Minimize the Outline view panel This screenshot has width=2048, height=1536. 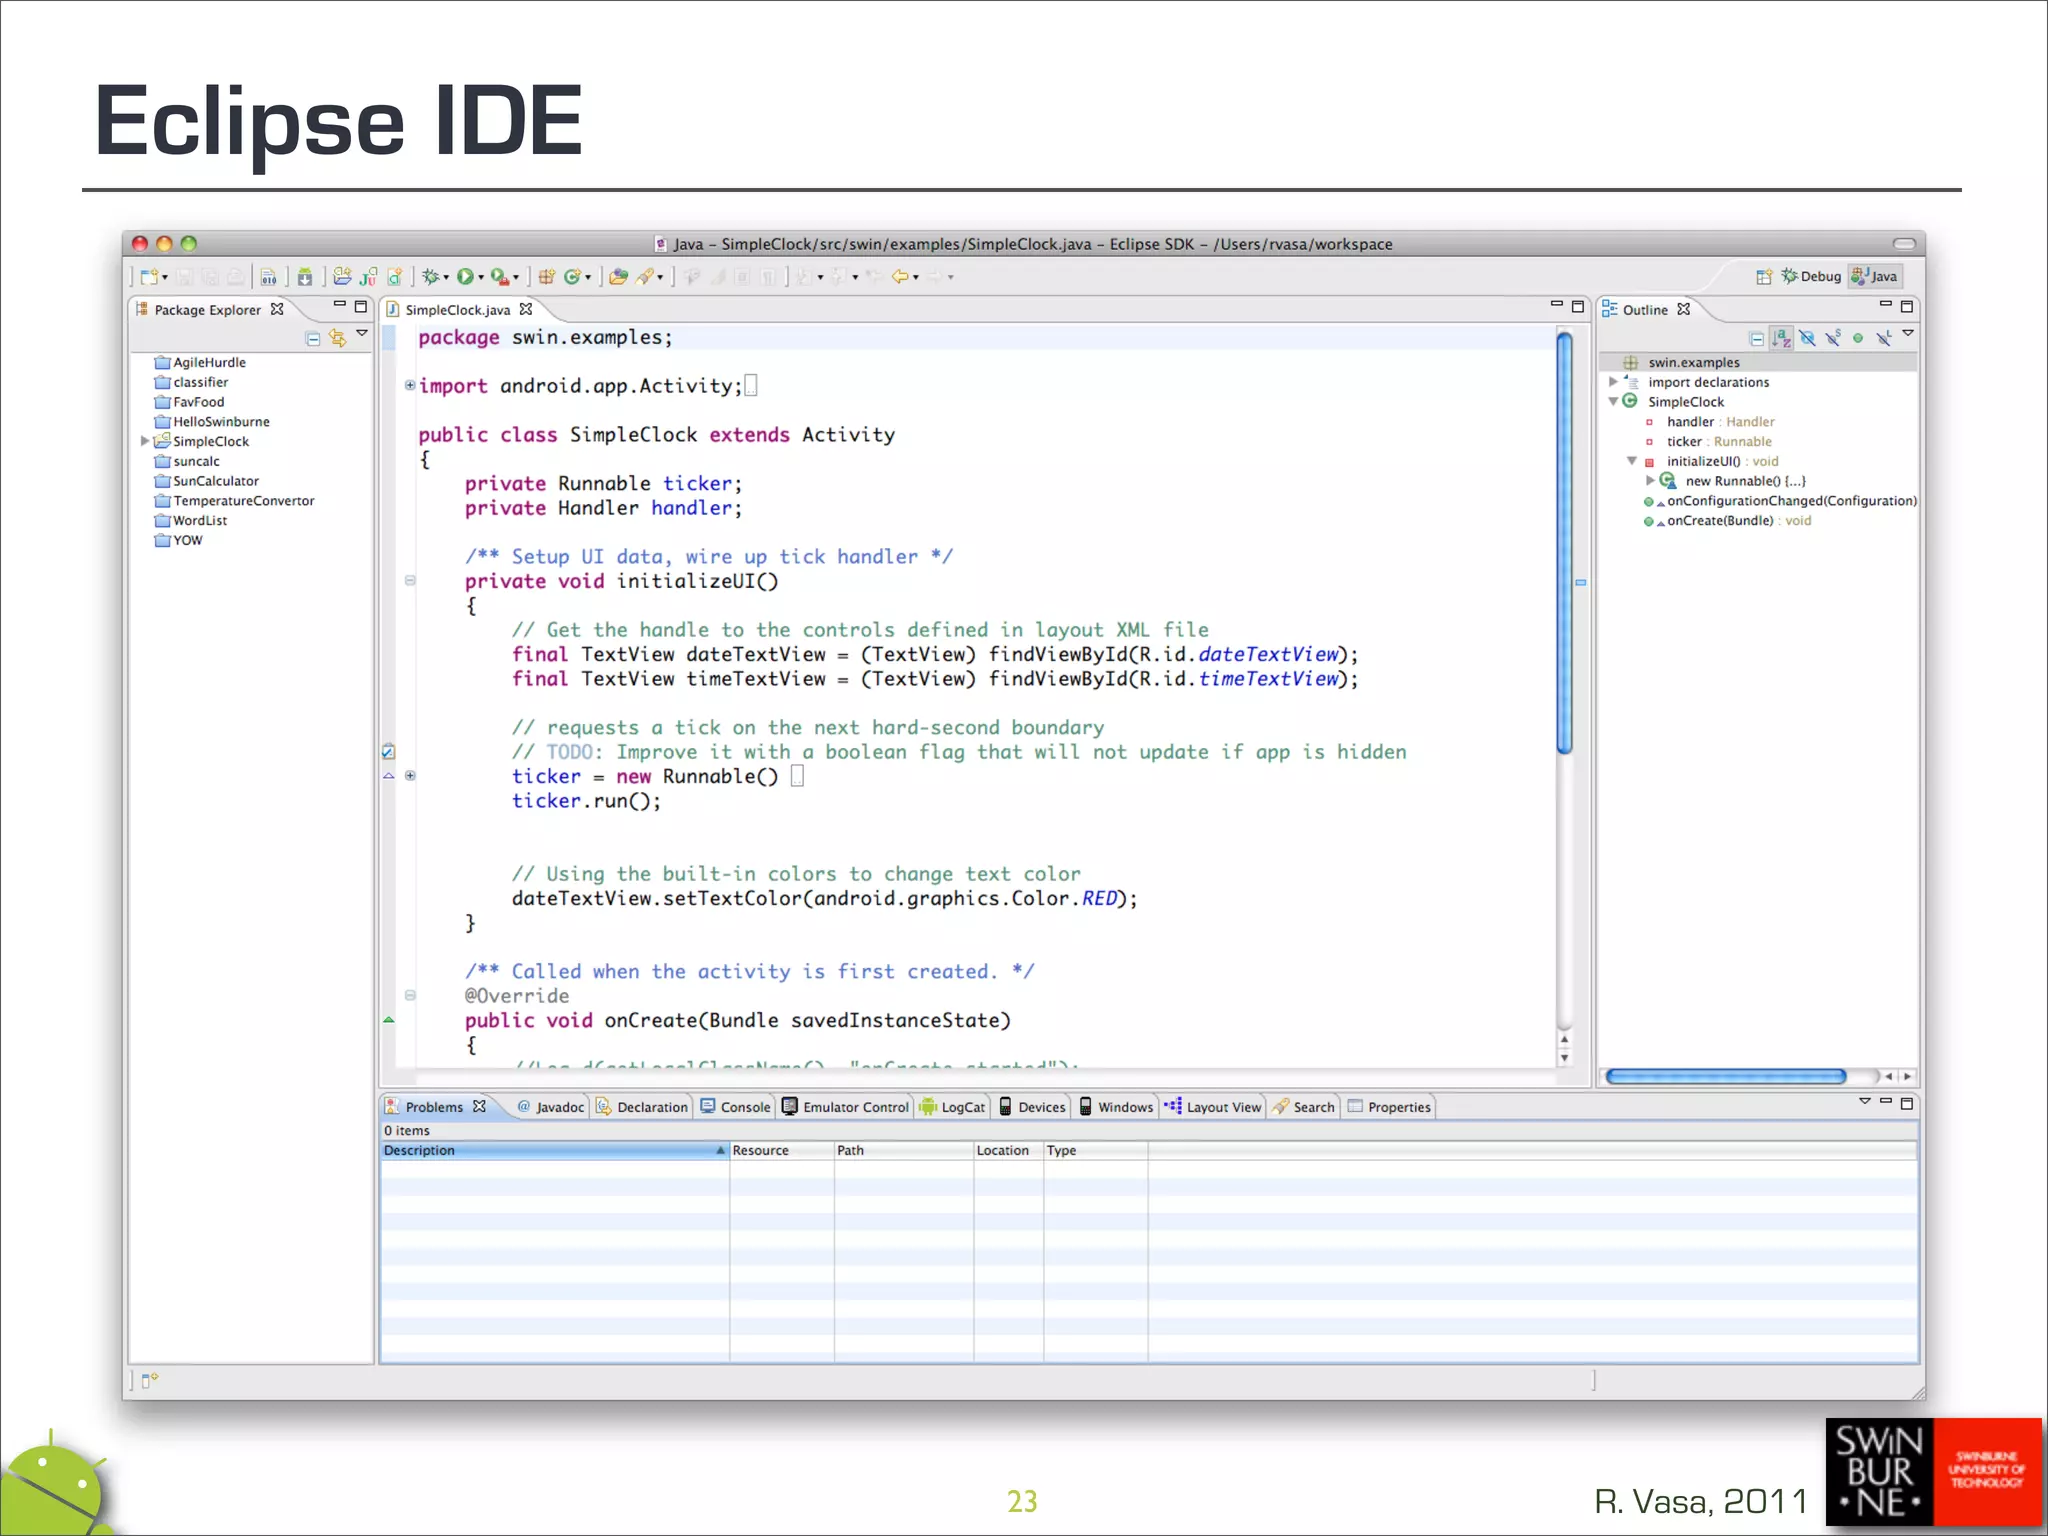(1886, 303)
